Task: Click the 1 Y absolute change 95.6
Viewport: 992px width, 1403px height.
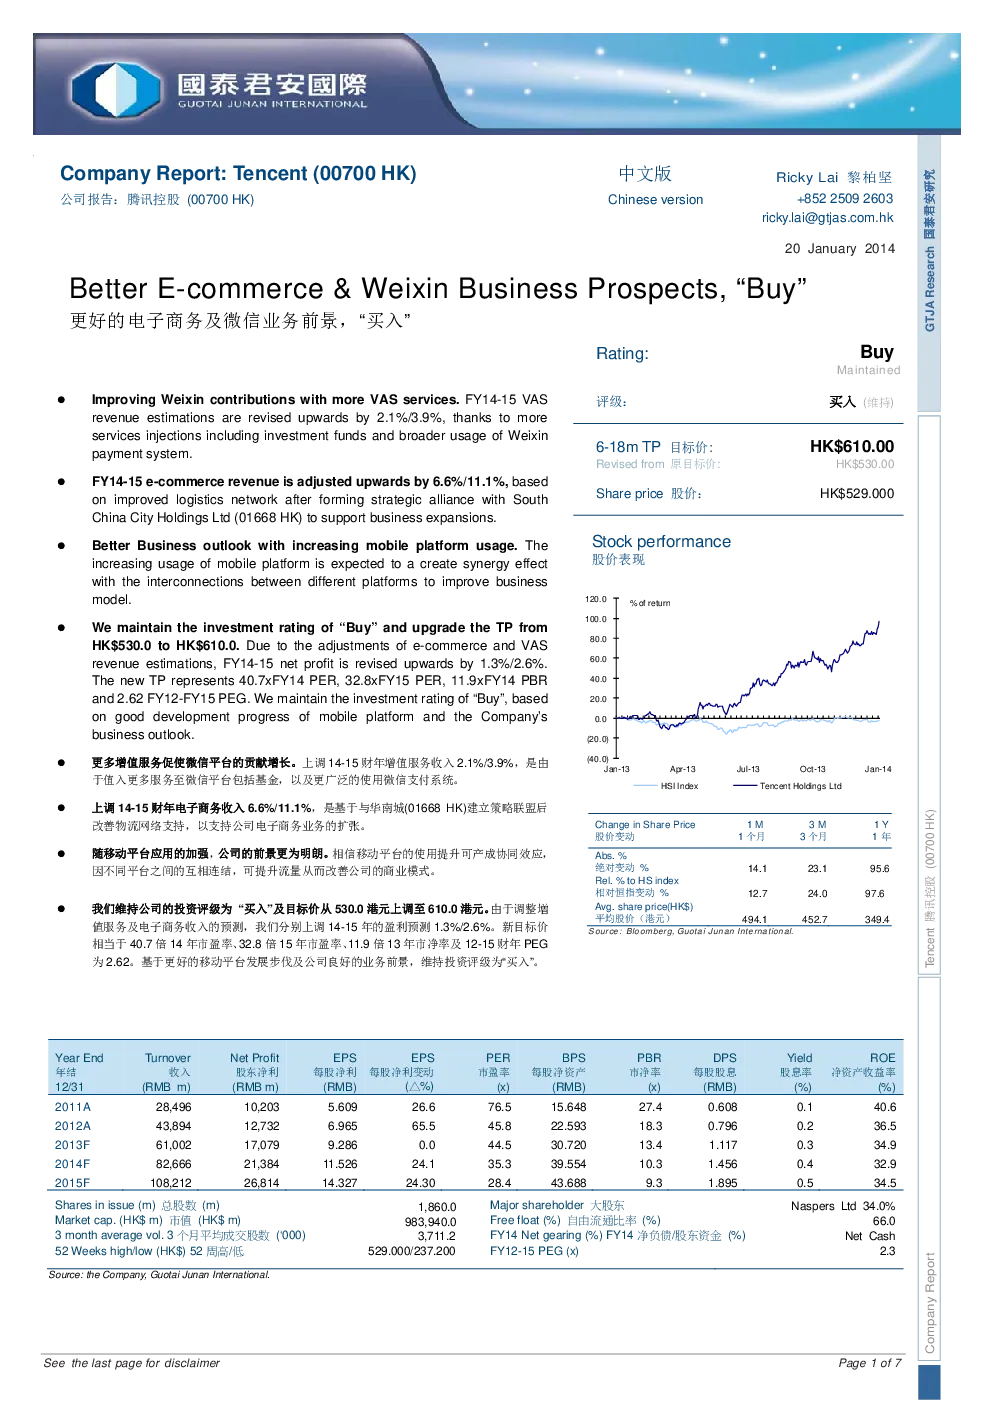Action: click(x=879, y=869)
